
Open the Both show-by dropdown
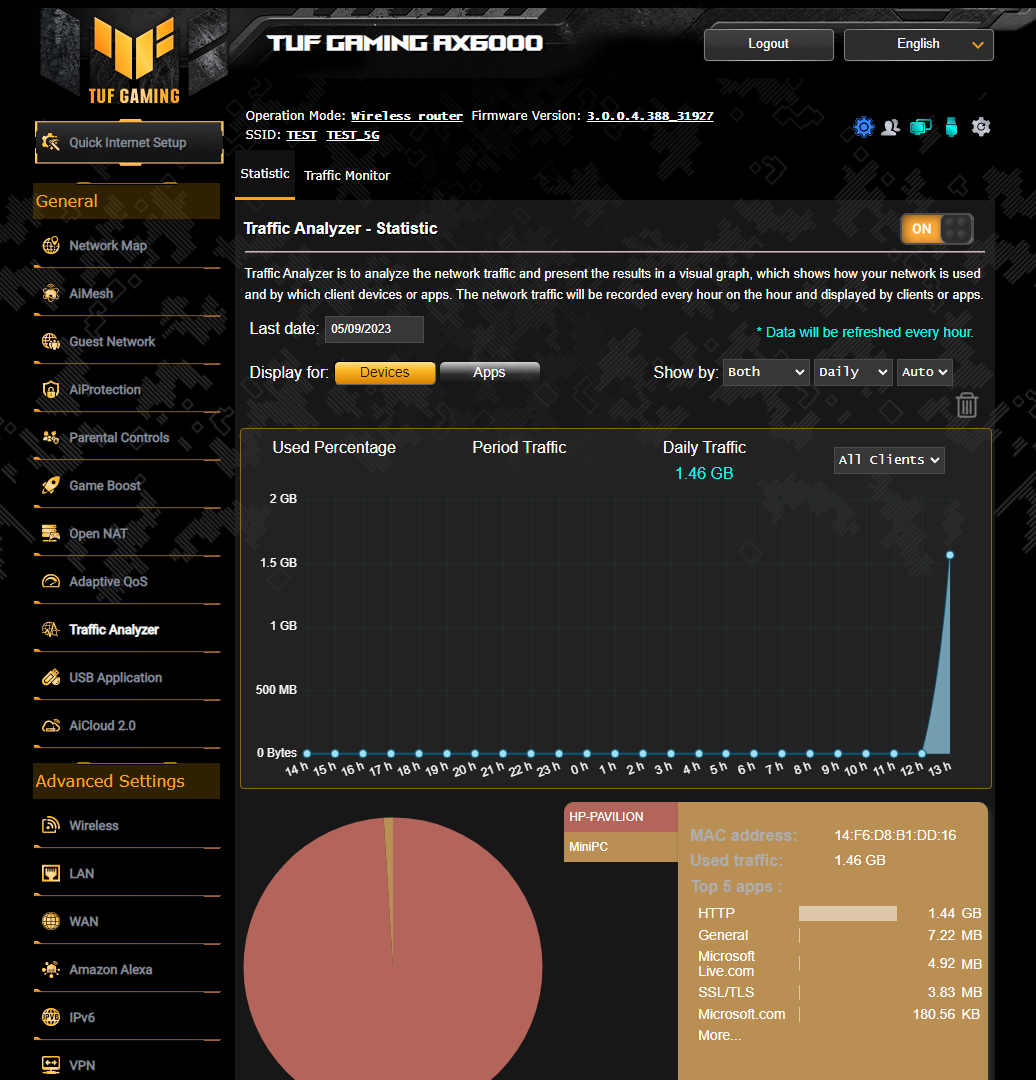coord(766,372)
